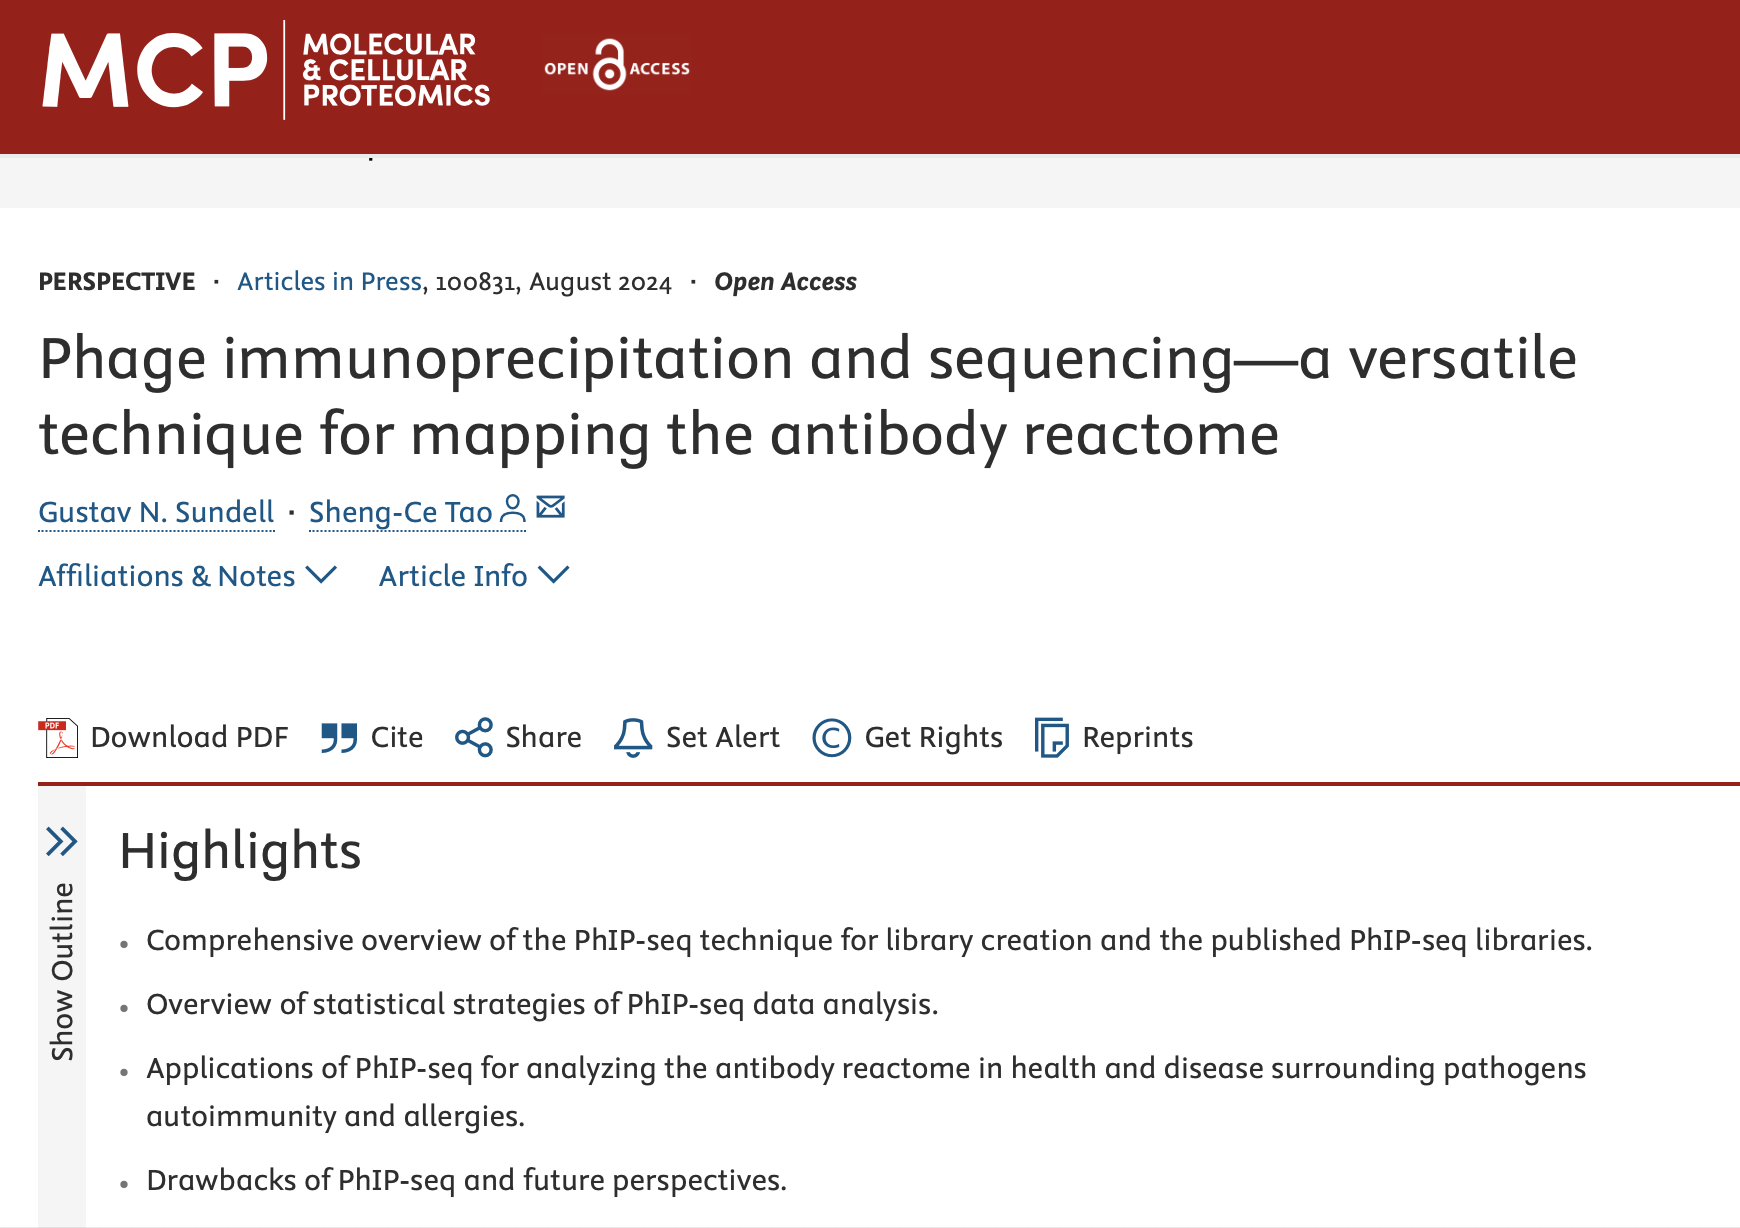Toggle the Show Outline sidebar

pos(62,971)
